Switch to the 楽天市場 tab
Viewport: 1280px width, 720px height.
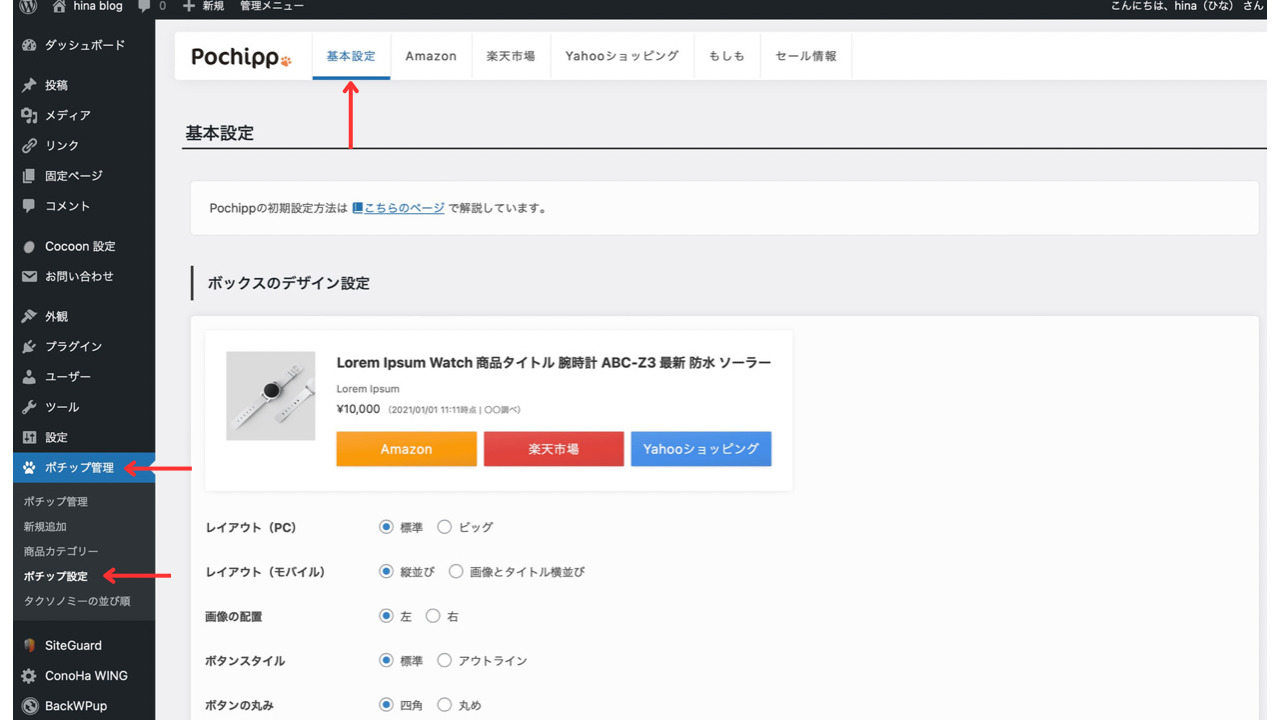511,56
